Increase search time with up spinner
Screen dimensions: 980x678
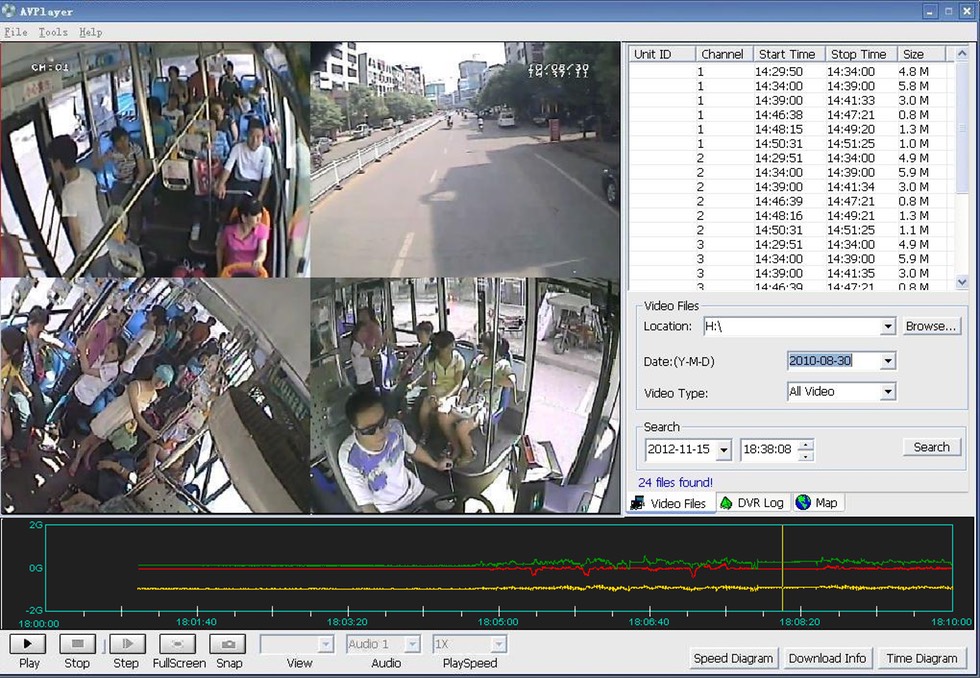click(807, 443)
